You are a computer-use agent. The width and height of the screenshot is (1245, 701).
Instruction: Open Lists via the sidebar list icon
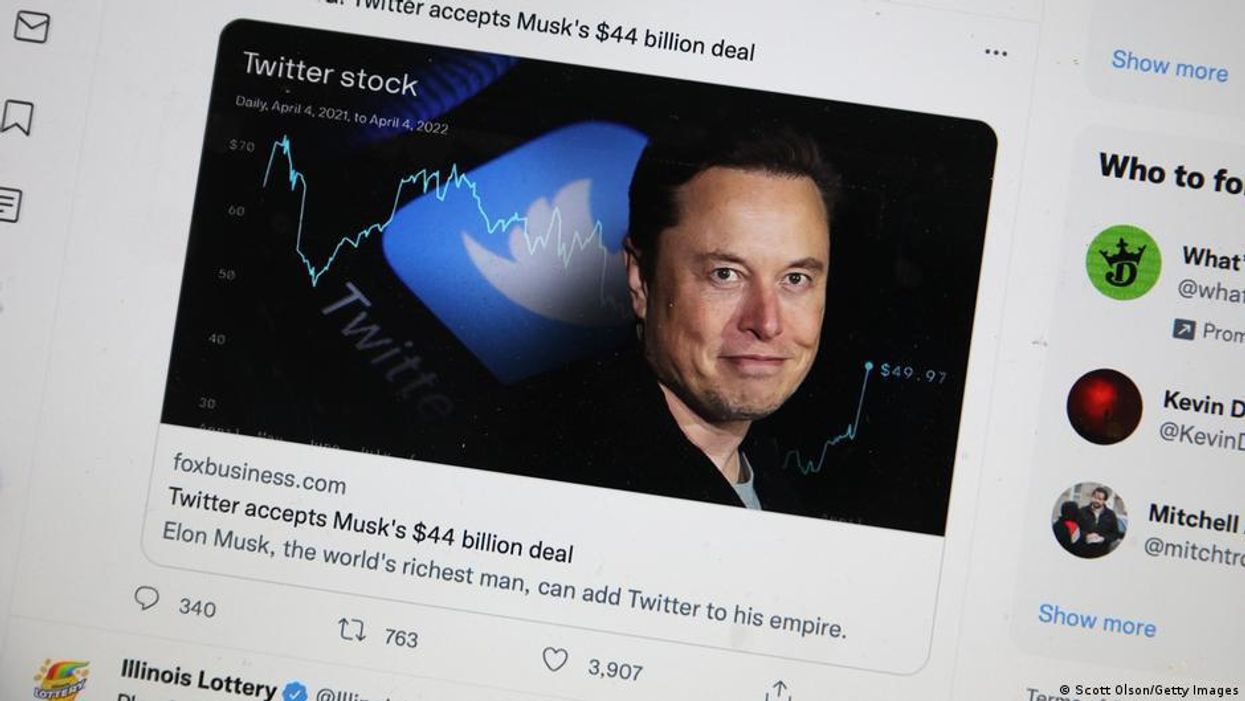[x=9, y=204]
